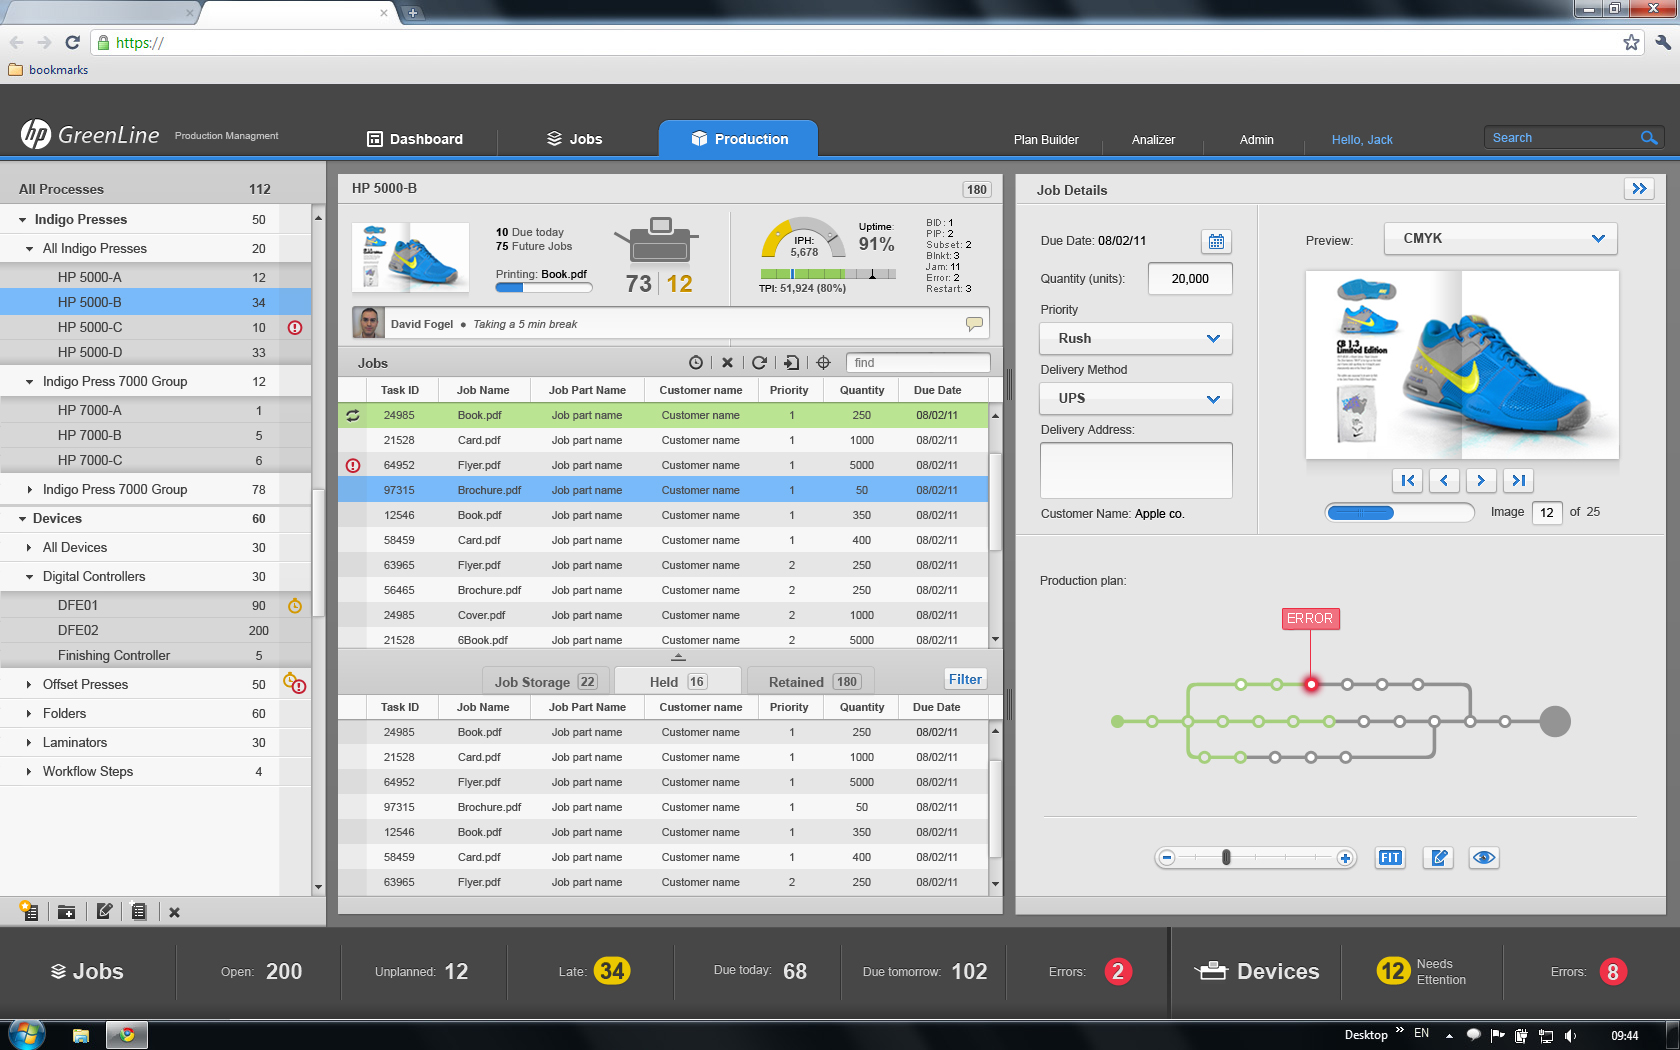1680x1050 pixels.
Task: Switch to the Job Storage tab
Action: point(545,681)
